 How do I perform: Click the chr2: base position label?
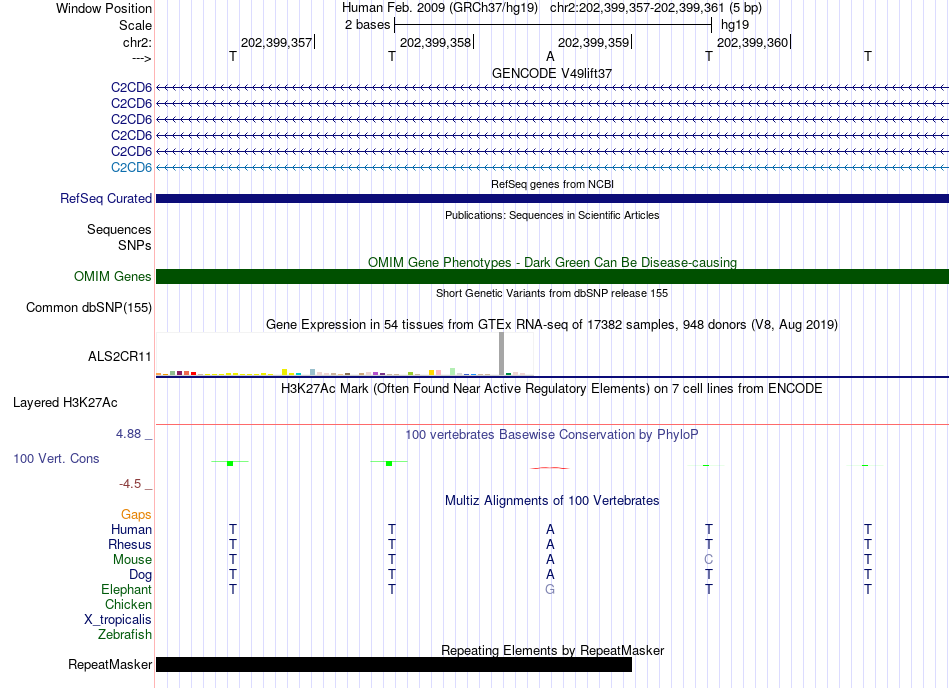pyautogui.click(x=137, y=42)
